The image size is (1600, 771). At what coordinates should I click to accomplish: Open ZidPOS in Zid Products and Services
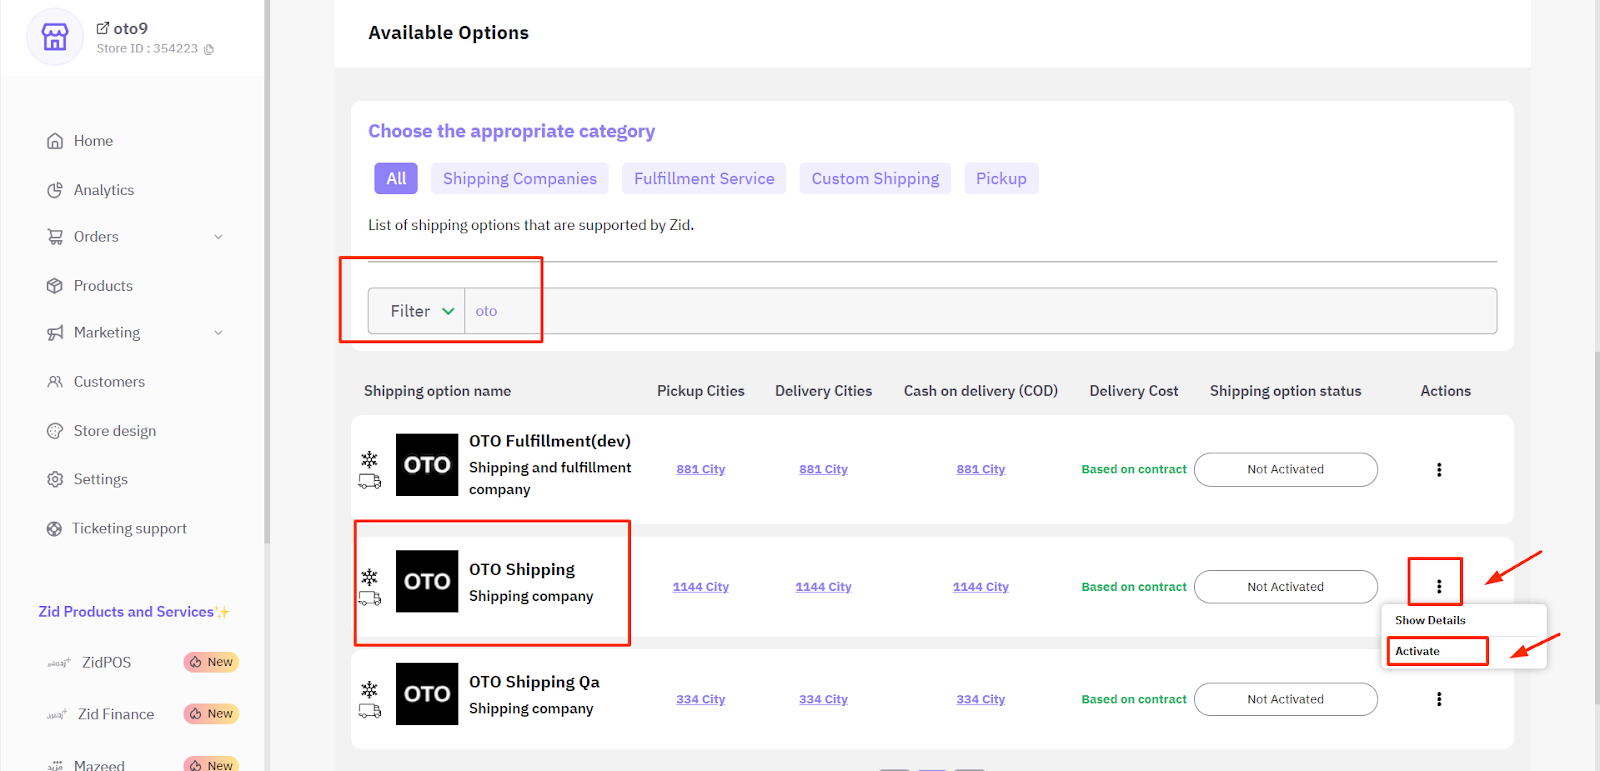coord(106,663)
